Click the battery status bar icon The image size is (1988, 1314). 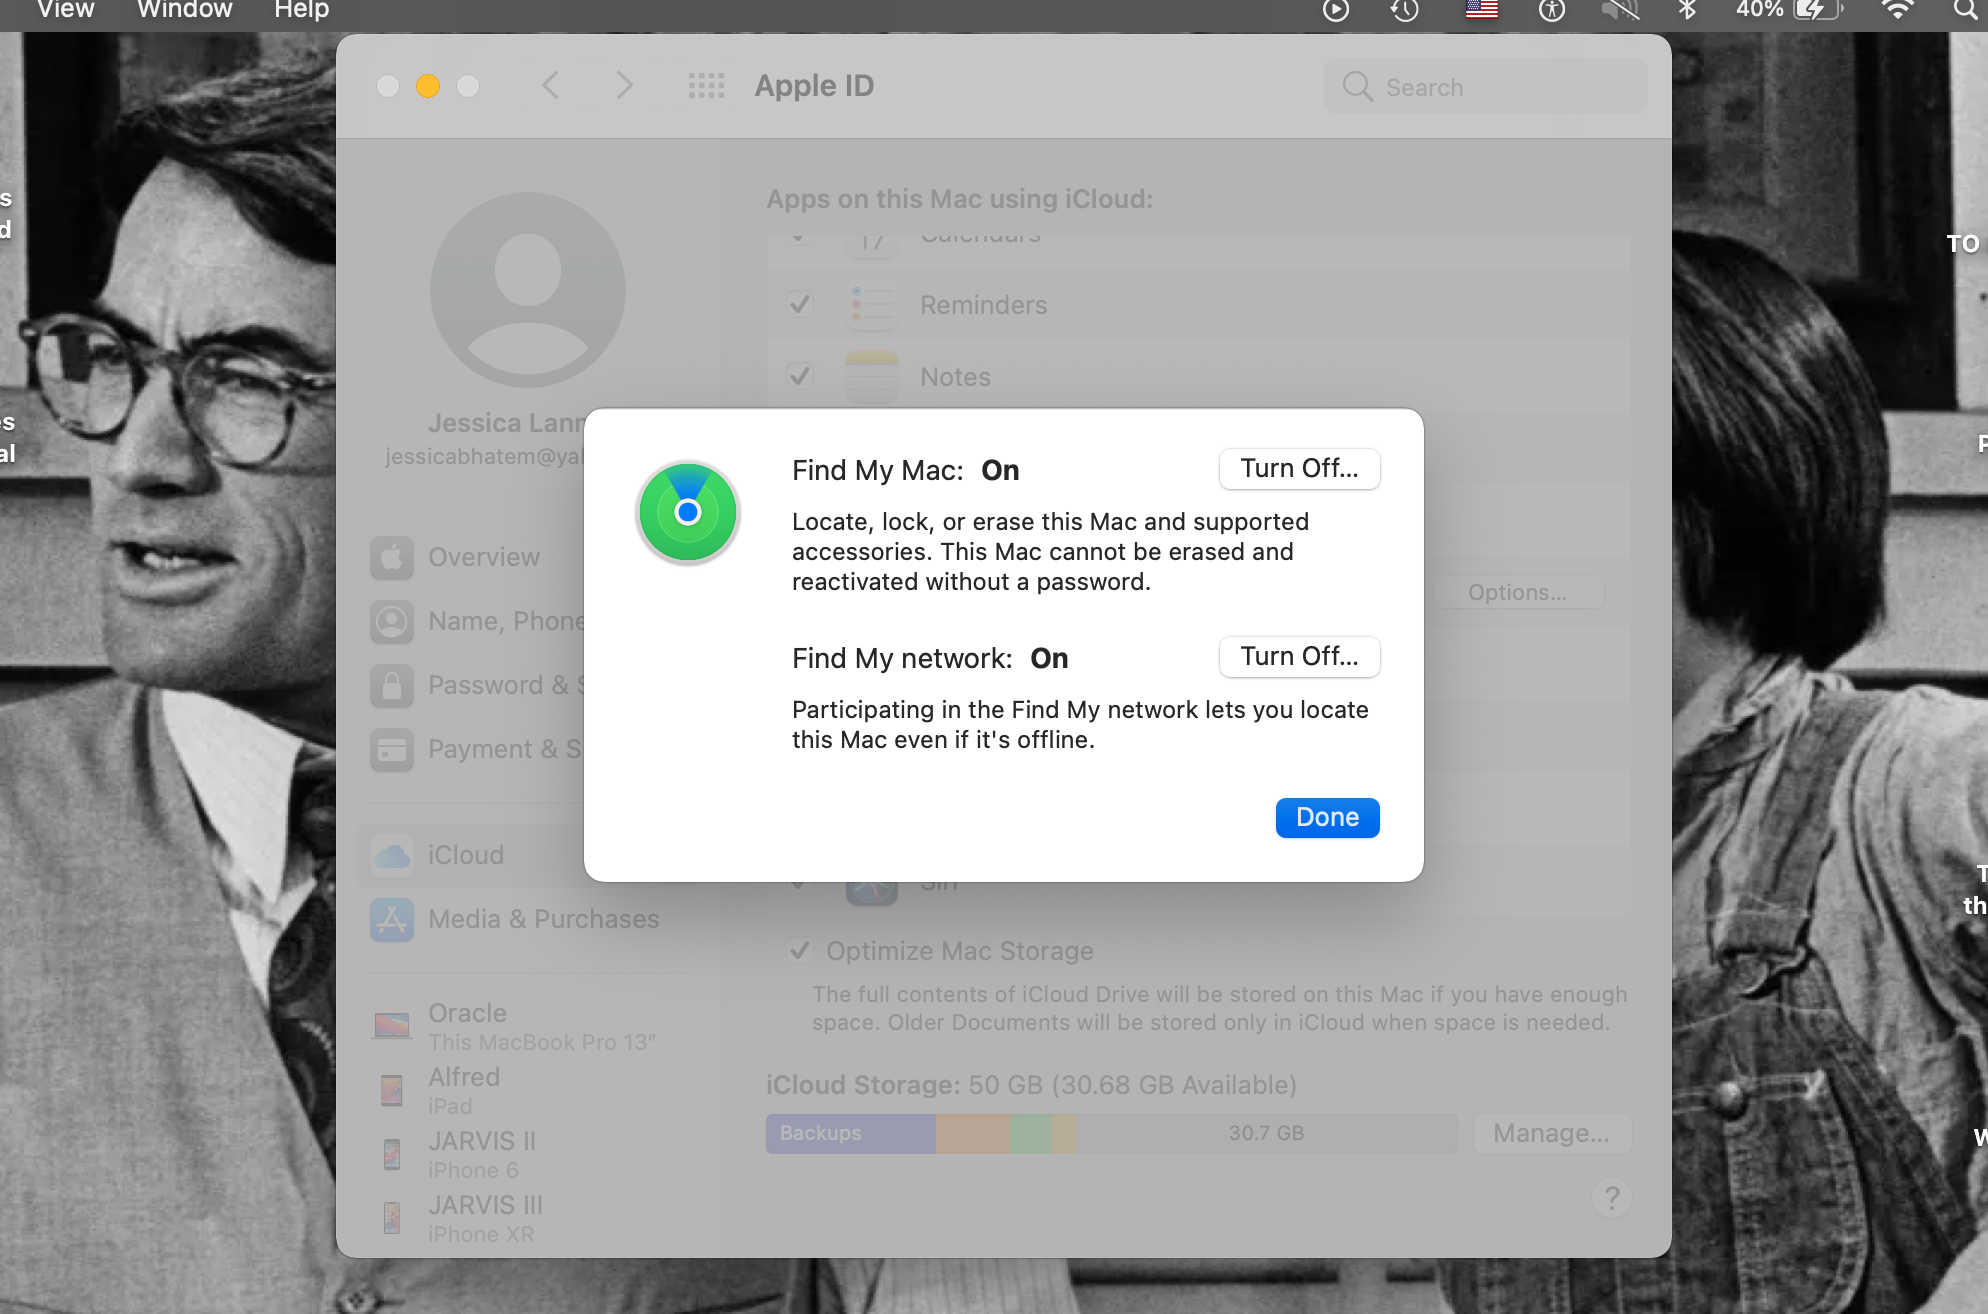1815,12
